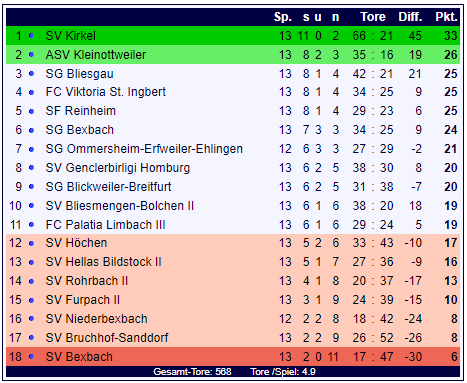
Task: Click the SV Bliesmengen-Bolchen II team name
Action: [x=120, y=206]
